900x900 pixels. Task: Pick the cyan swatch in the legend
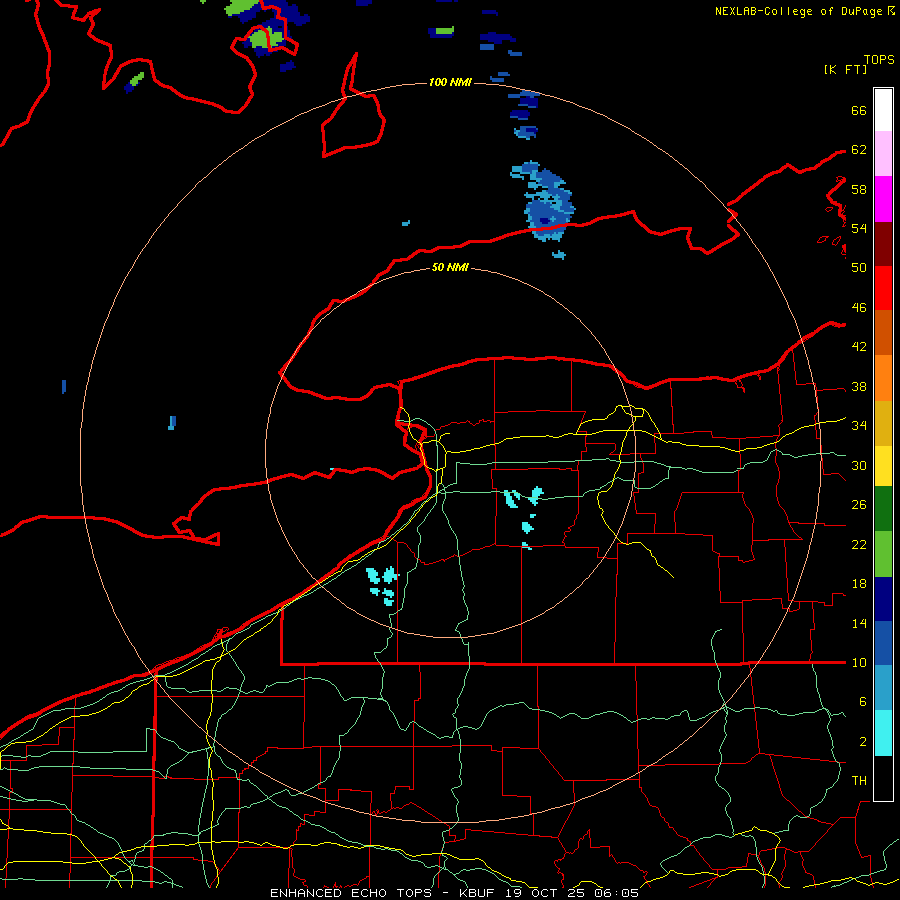(883, 733)
